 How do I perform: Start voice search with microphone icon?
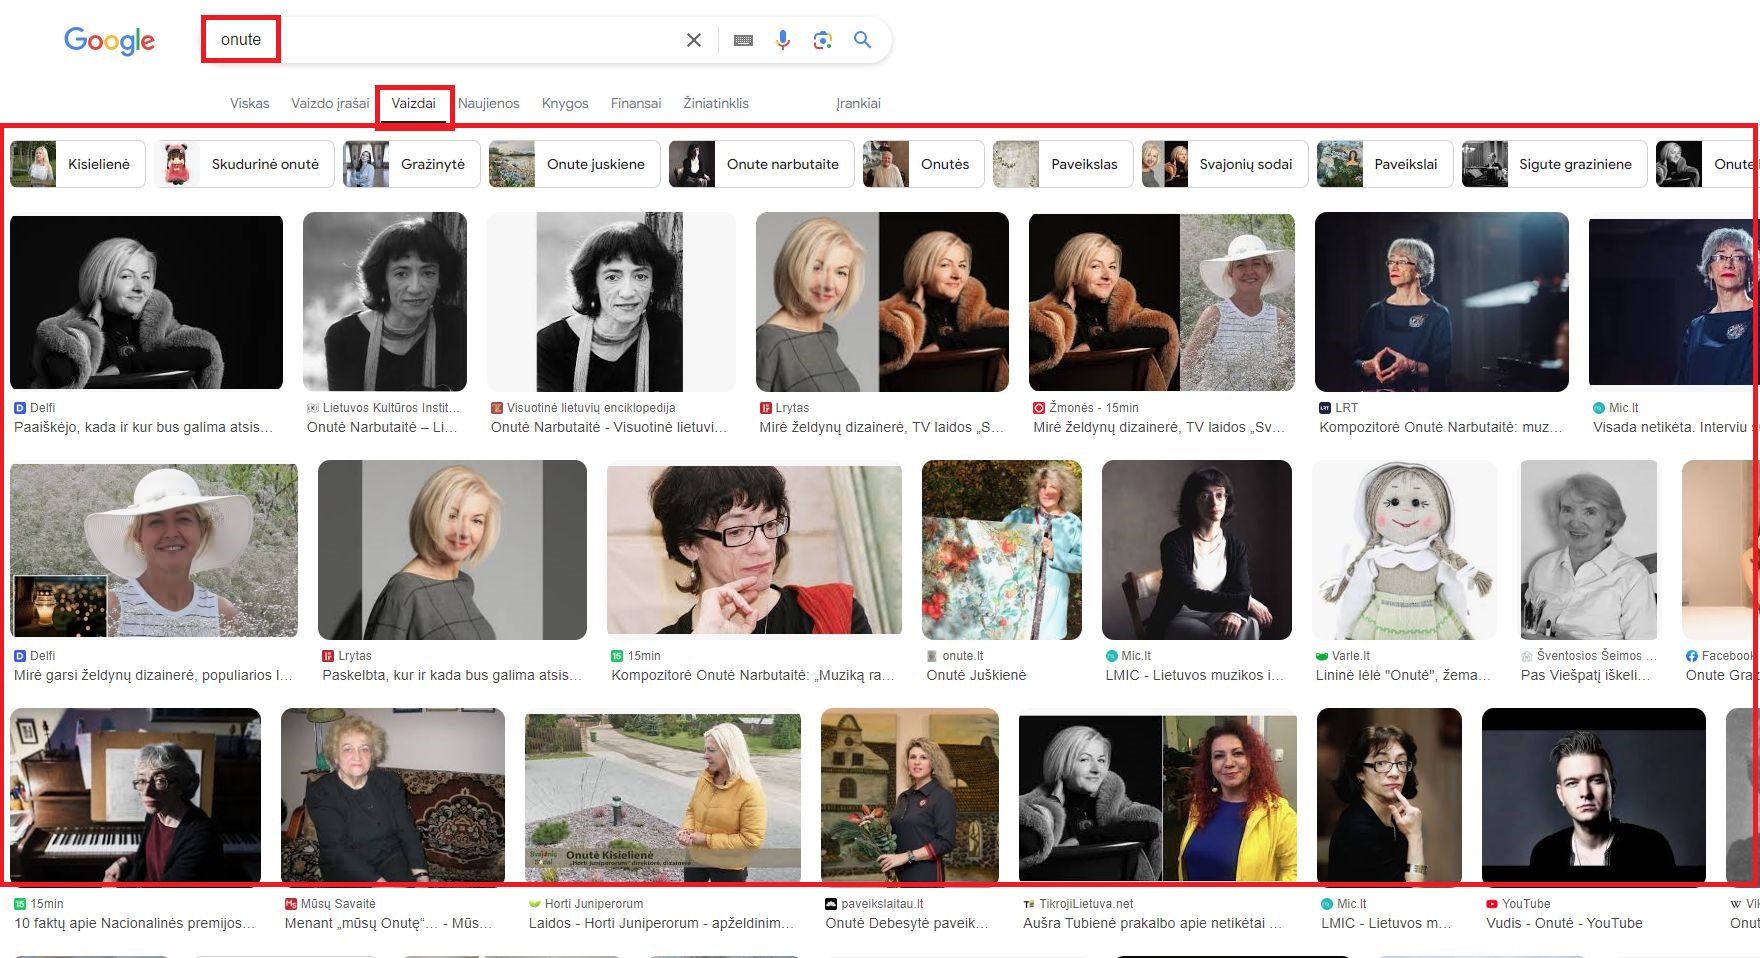pos(783,40)
